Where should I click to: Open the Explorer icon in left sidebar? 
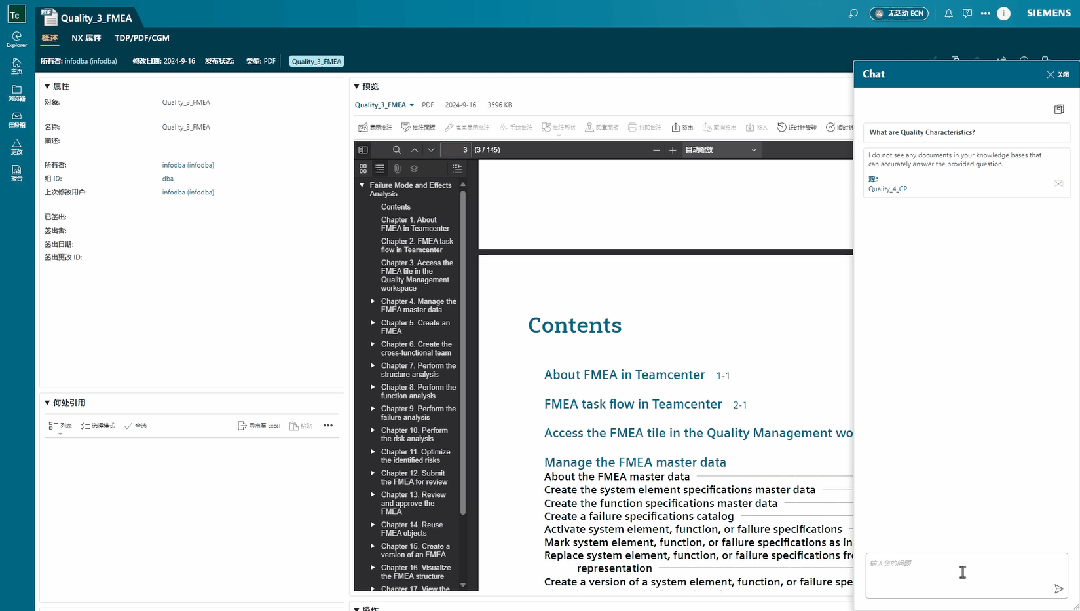click(17, 39)
